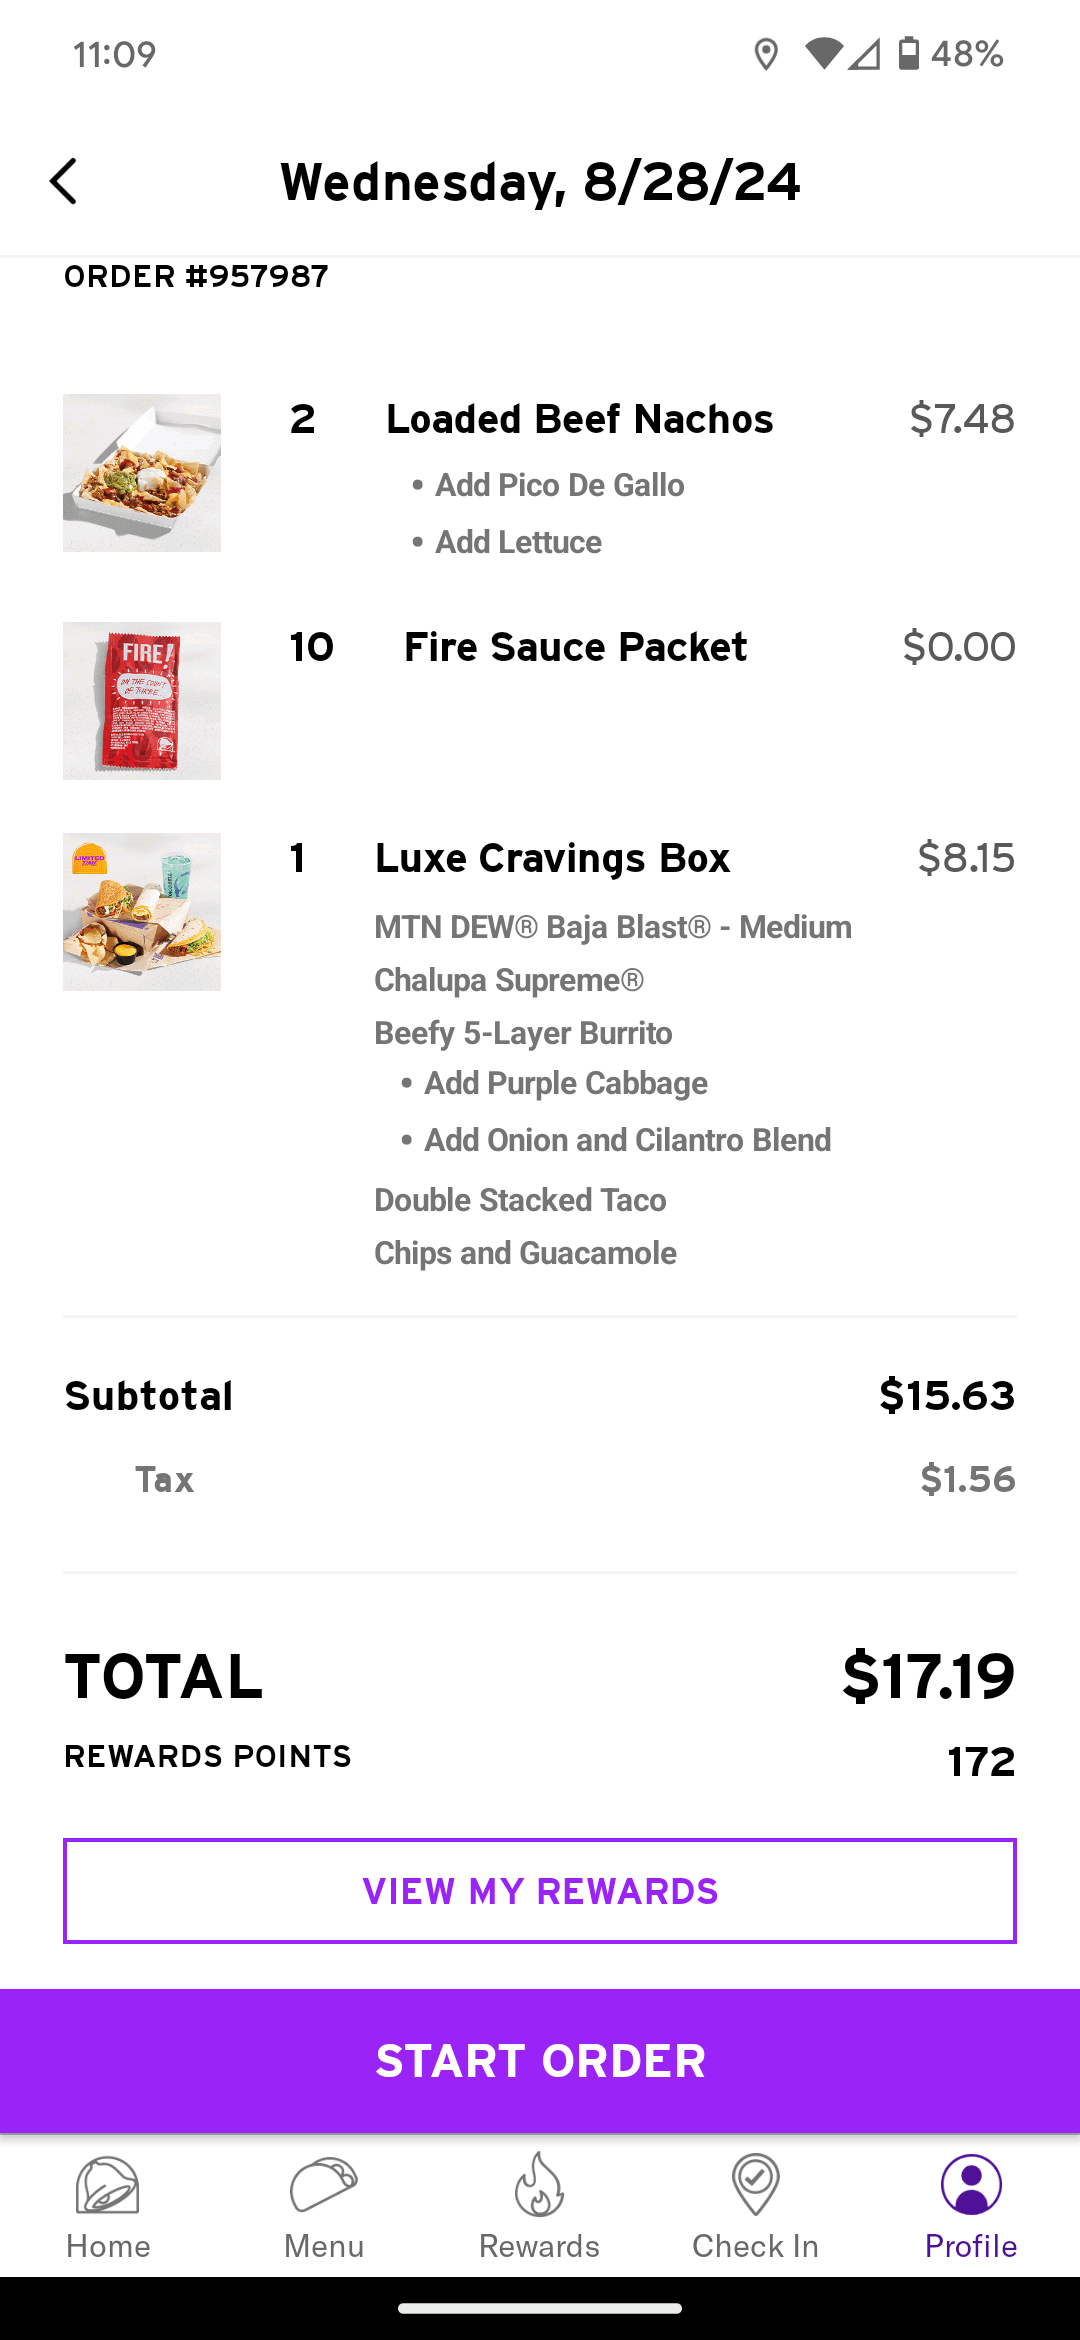Image resolution: width=1080 pixels, height=2340 pixels.
Task: Open the Rewards flame icon
Action: tap(539, 2185)
